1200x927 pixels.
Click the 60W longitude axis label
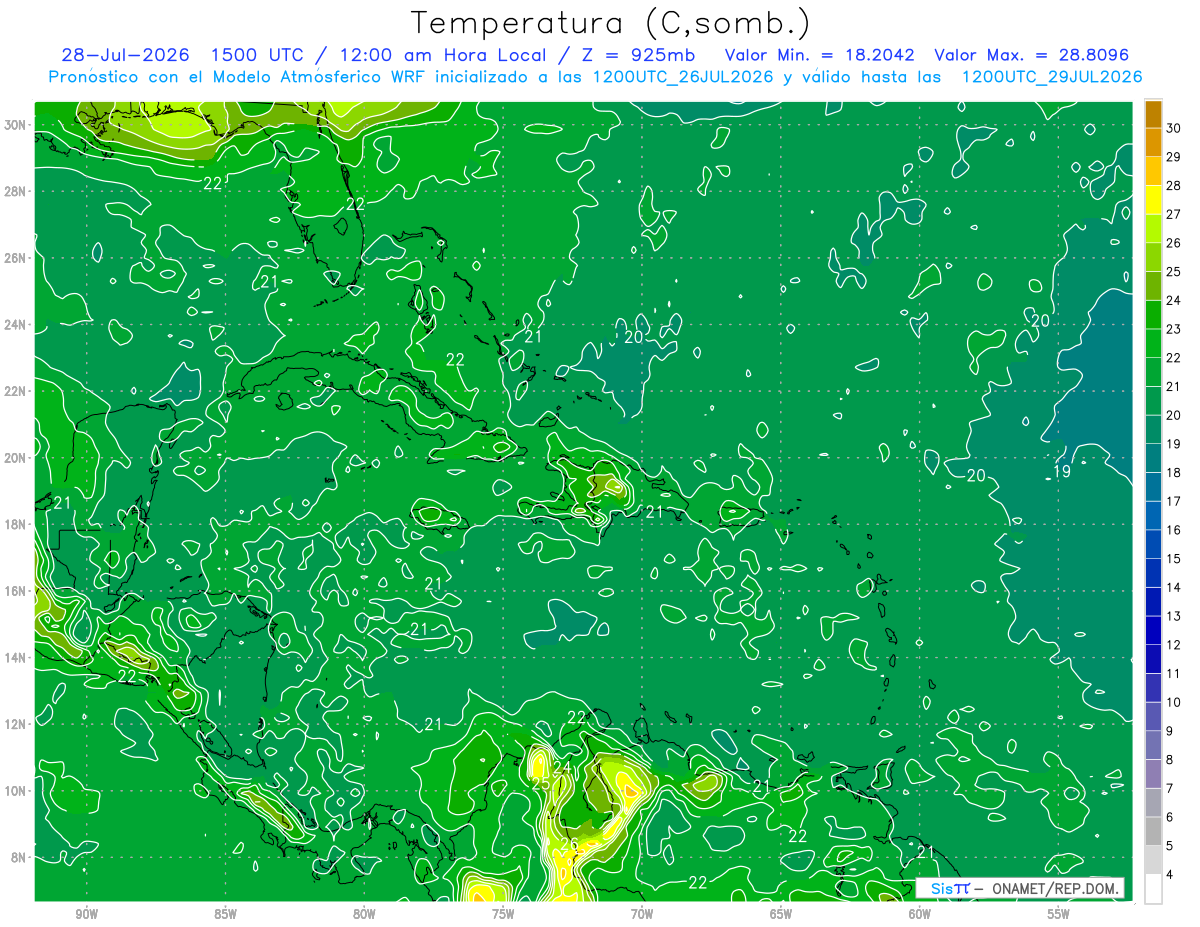(920, 914)
